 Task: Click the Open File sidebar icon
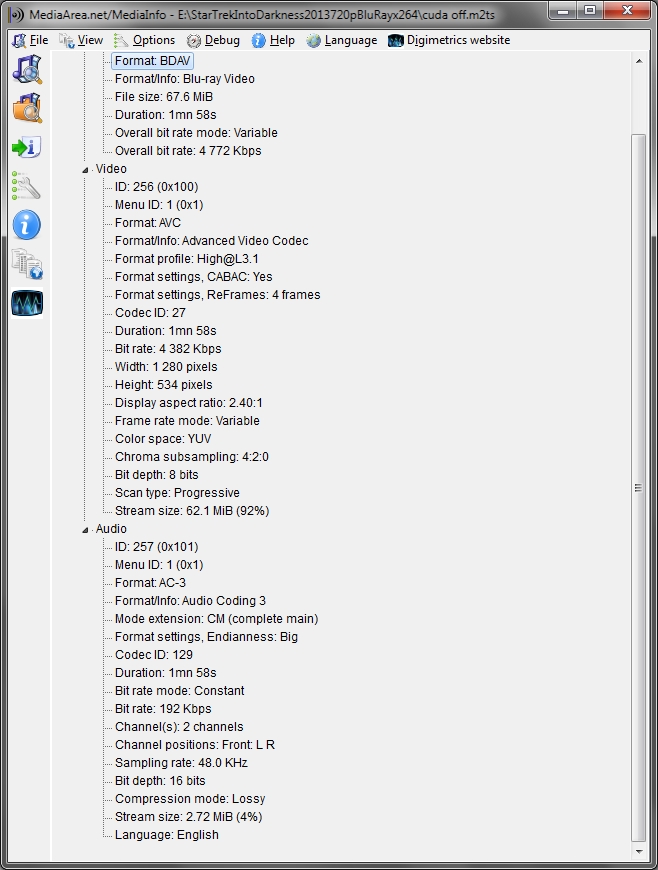click(x=27, y=69)
